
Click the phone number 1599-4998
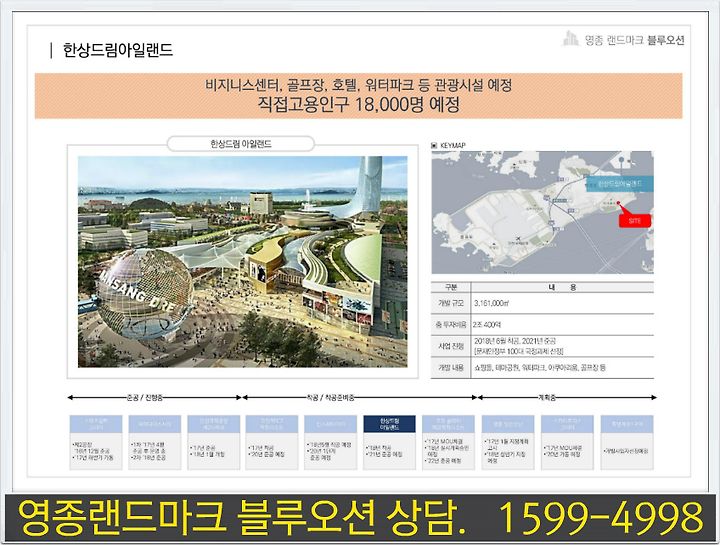point(601,517)
